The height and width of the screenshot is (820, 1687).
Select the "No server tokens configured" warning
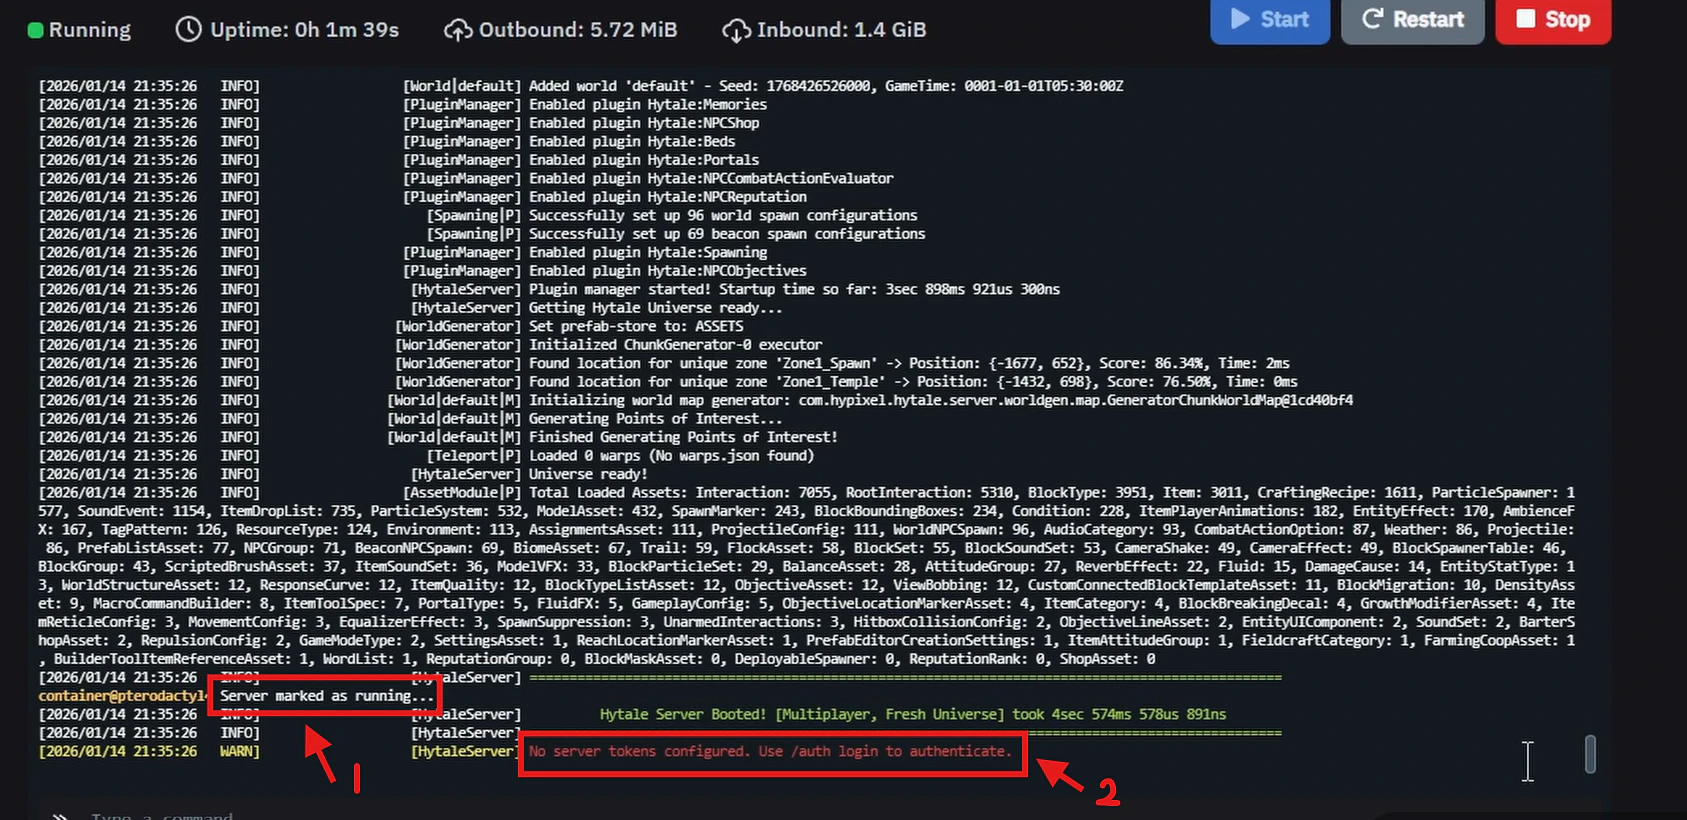click(x=770, y=752)
